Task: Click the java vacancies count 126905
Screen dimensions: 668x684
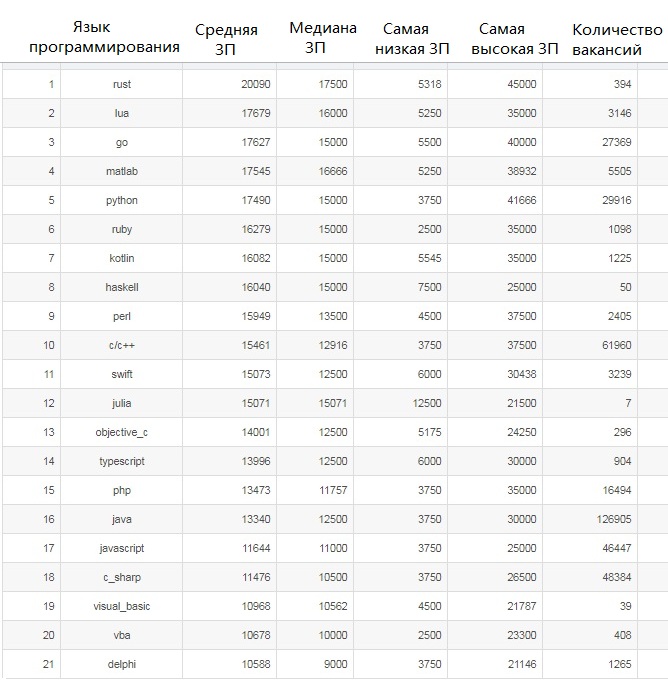Action: [614, 520]
